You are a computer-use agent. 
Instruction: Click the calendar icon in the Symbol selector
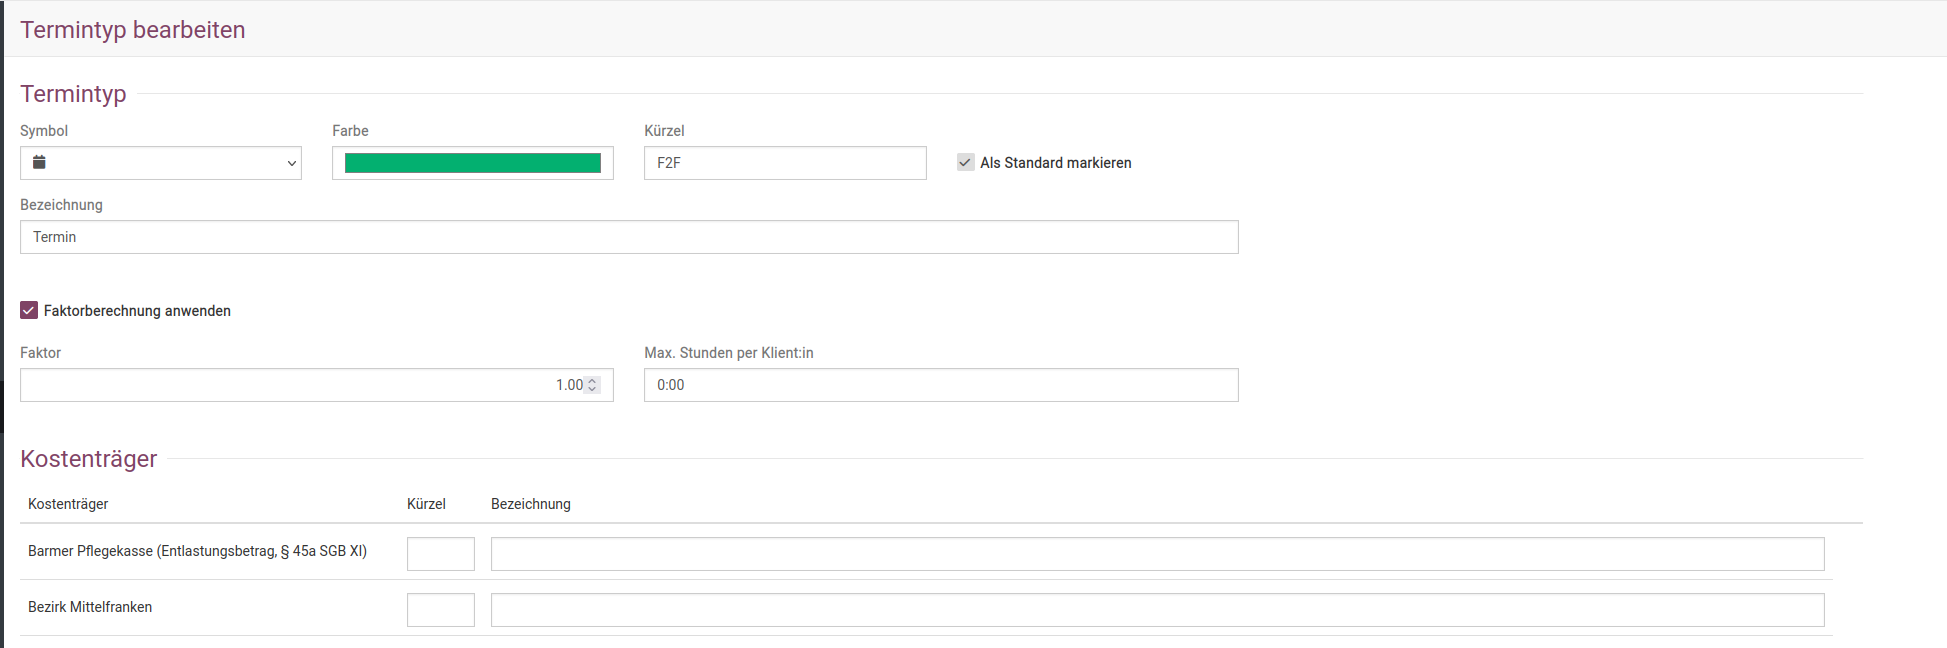coord(40,162)
